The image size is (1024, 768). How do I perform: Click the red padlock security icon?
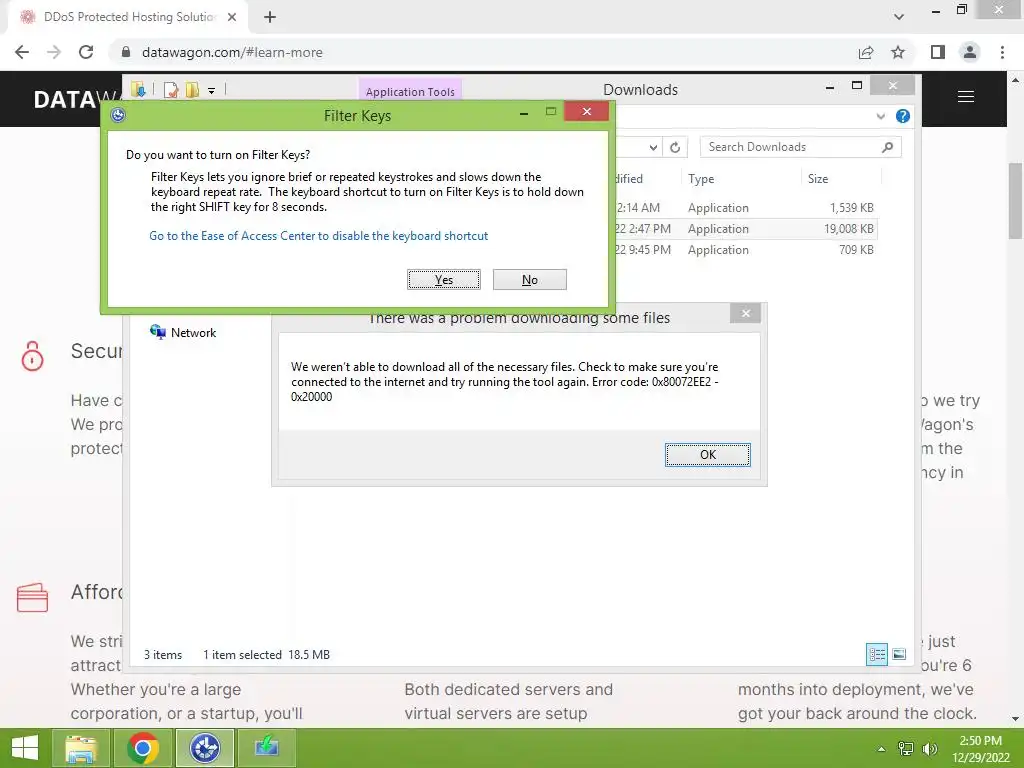click(x=32, y=356)
